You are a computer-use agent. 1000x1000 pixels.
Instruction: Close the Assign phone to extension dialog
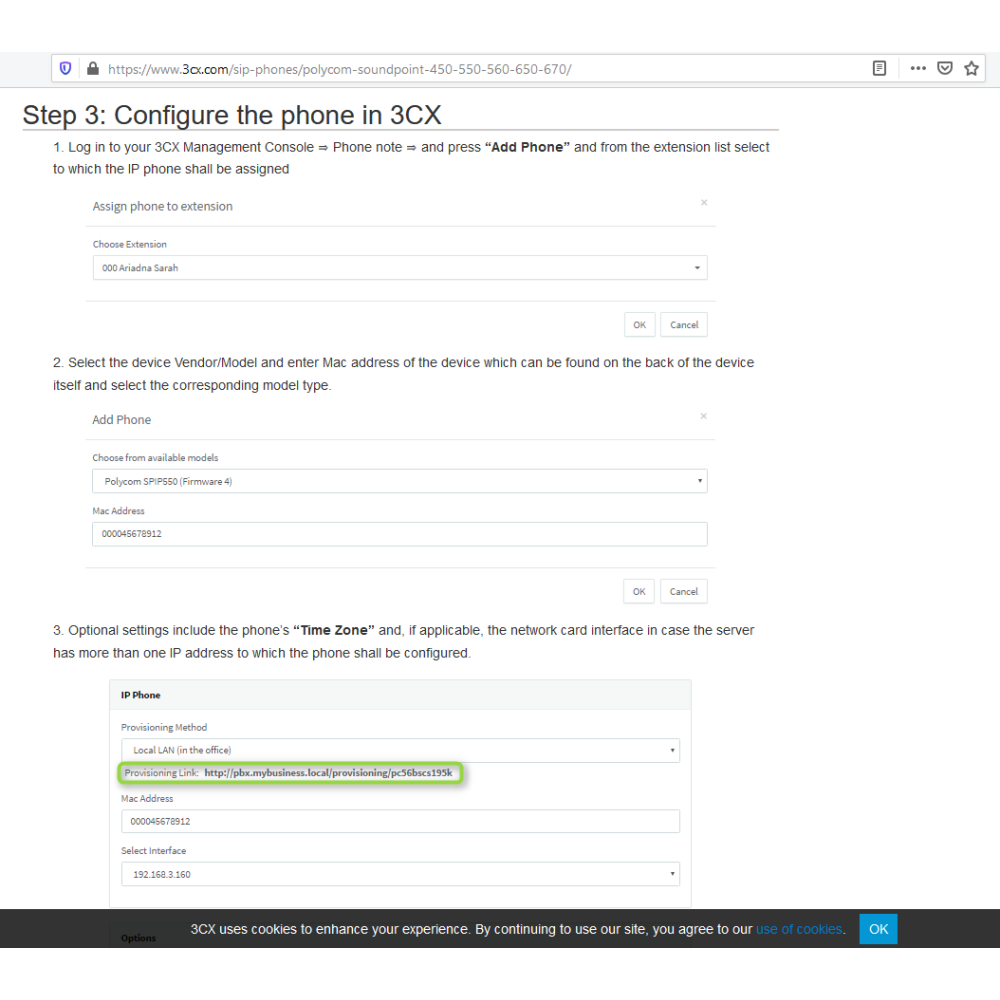tap(704, 202)
